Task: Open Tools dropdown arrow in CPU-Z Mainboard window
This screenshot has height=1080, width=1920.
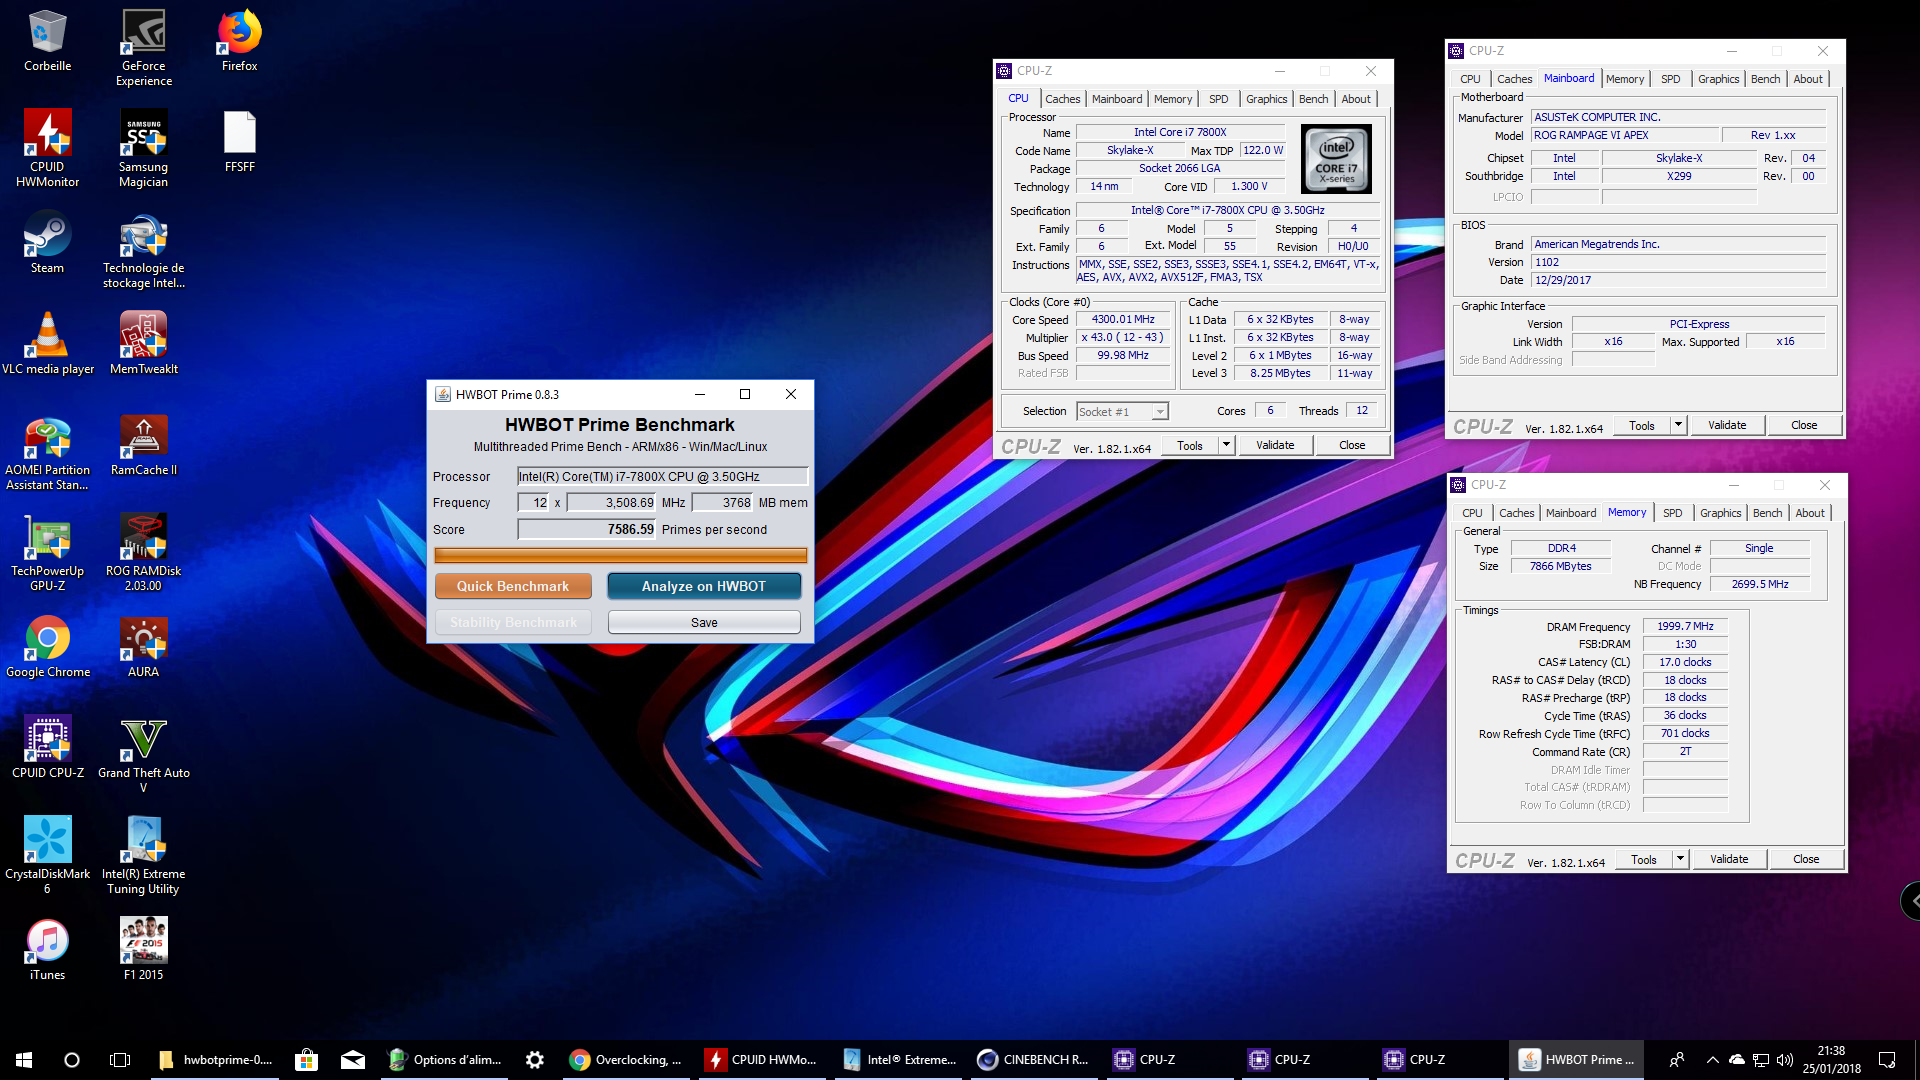Action: point(1678,425)
